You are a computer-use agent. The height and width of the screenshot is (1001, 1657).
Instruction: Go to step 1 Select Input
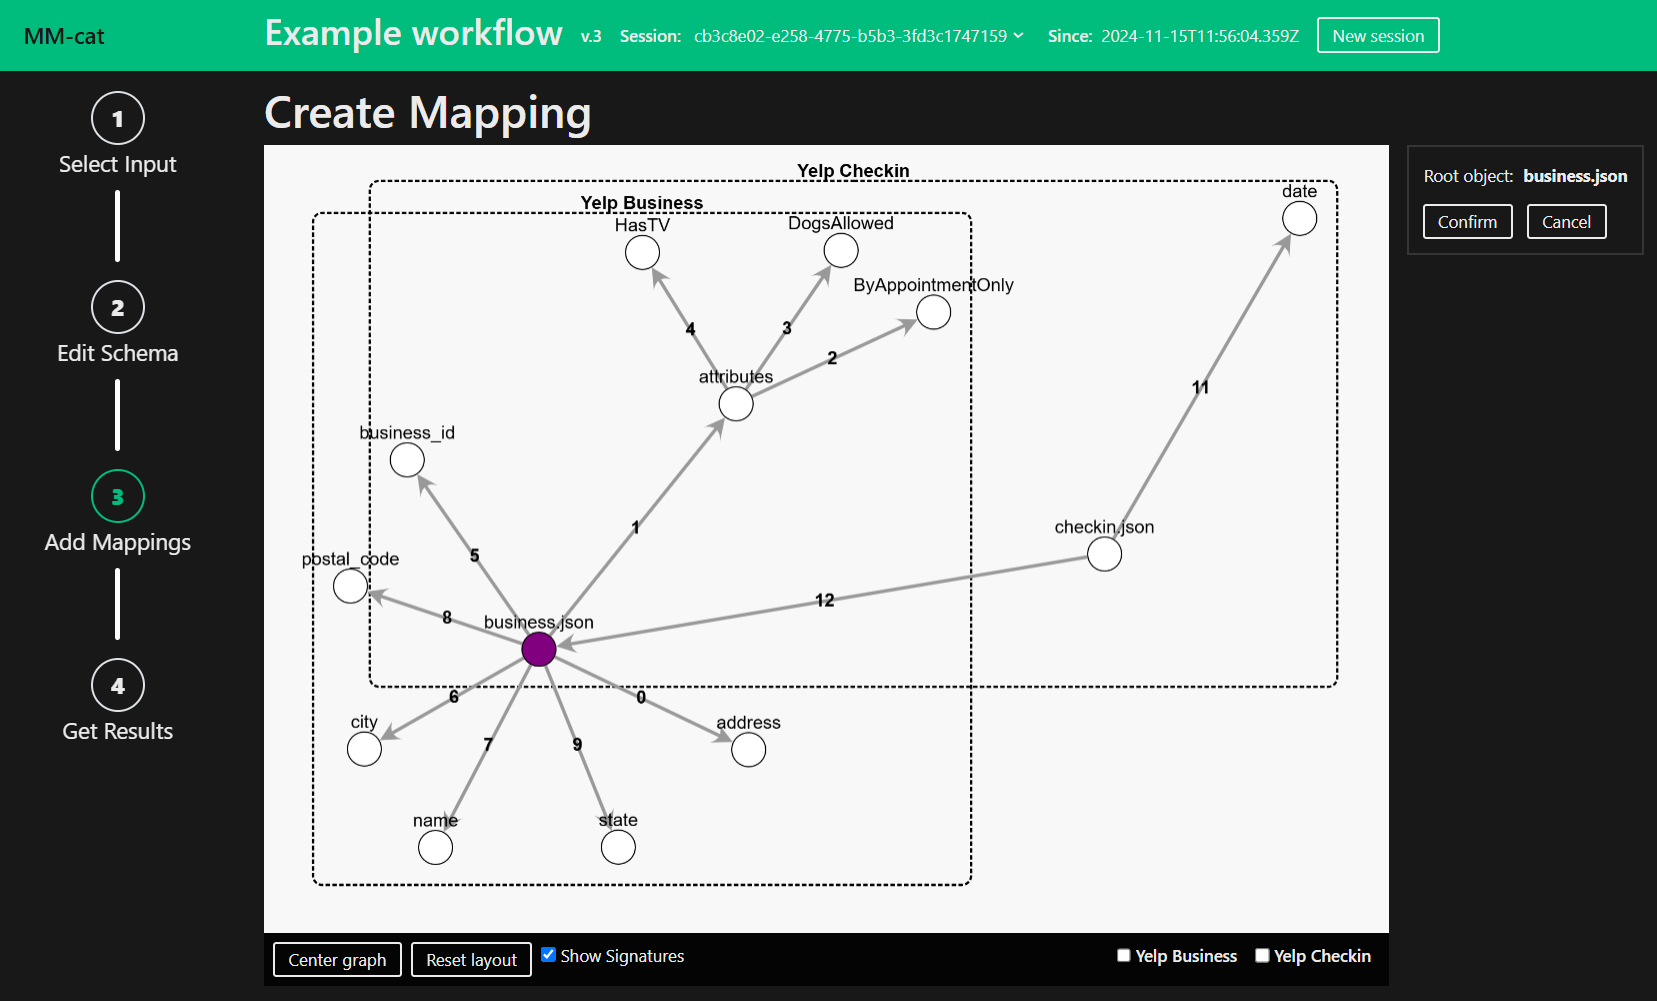coord(118,134)
